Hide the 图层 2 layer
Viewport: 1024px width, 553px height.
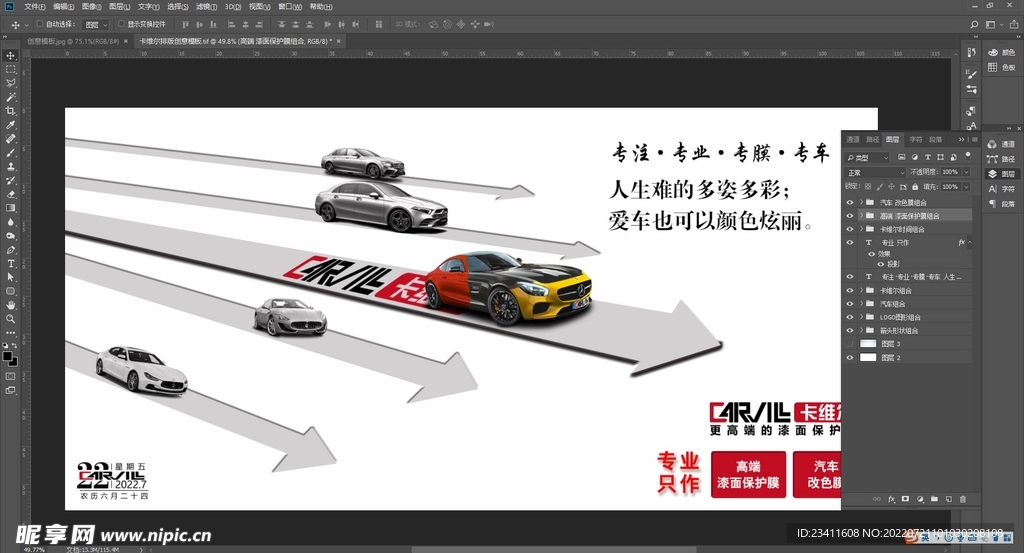(x=850, y=358)
